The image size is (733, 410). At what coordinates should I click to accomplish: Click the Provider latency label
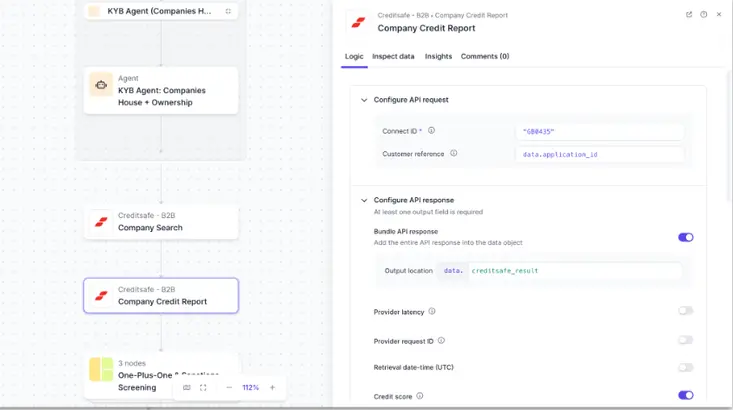pyautogui.click(x=399, y=312)
